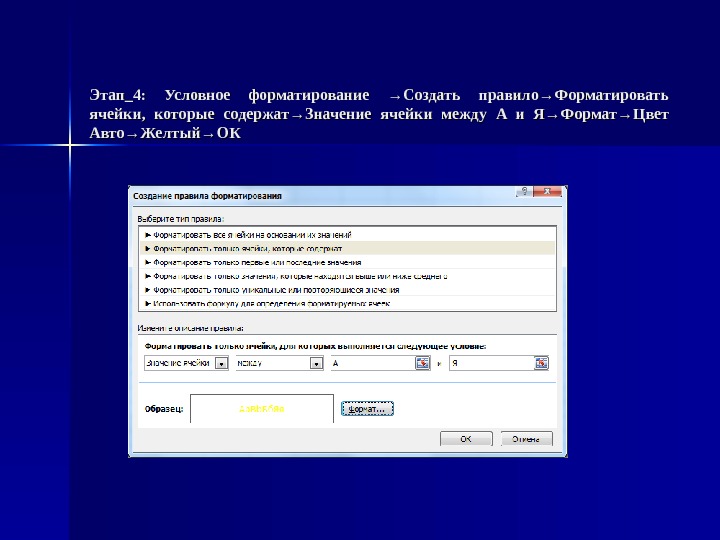This screenshot has height=540, width=720.
Task: Select 'Форматировать только ячейки, которые содержат'
Action: [347, 248]
